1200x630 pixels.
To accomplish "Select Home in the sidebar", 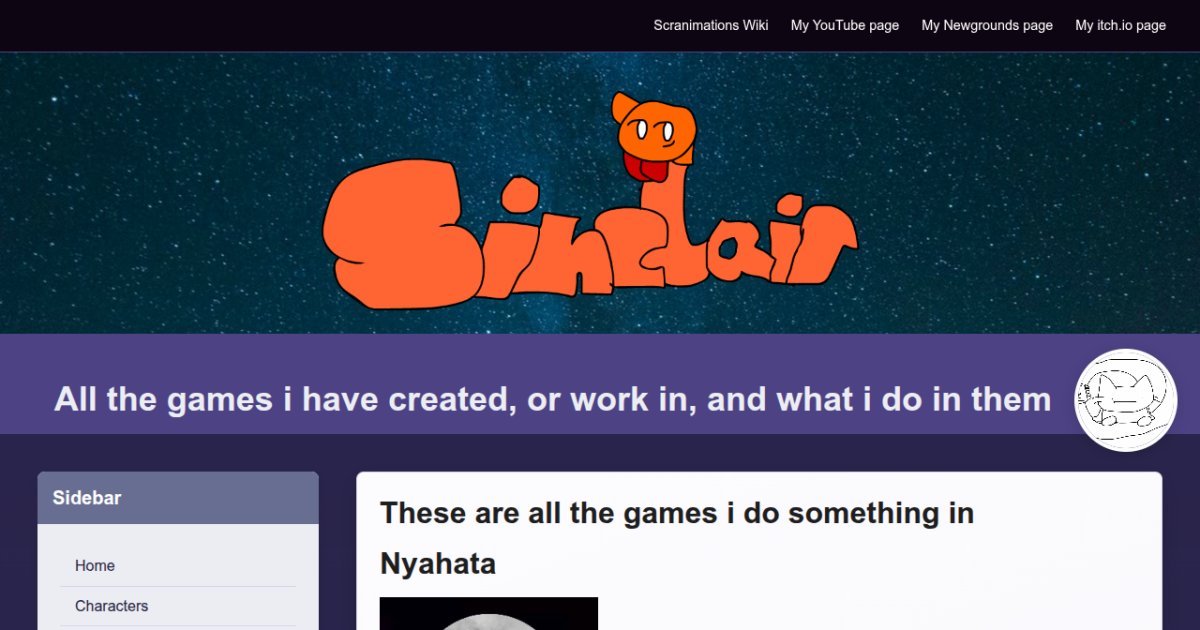I will [x=95, y=566].
